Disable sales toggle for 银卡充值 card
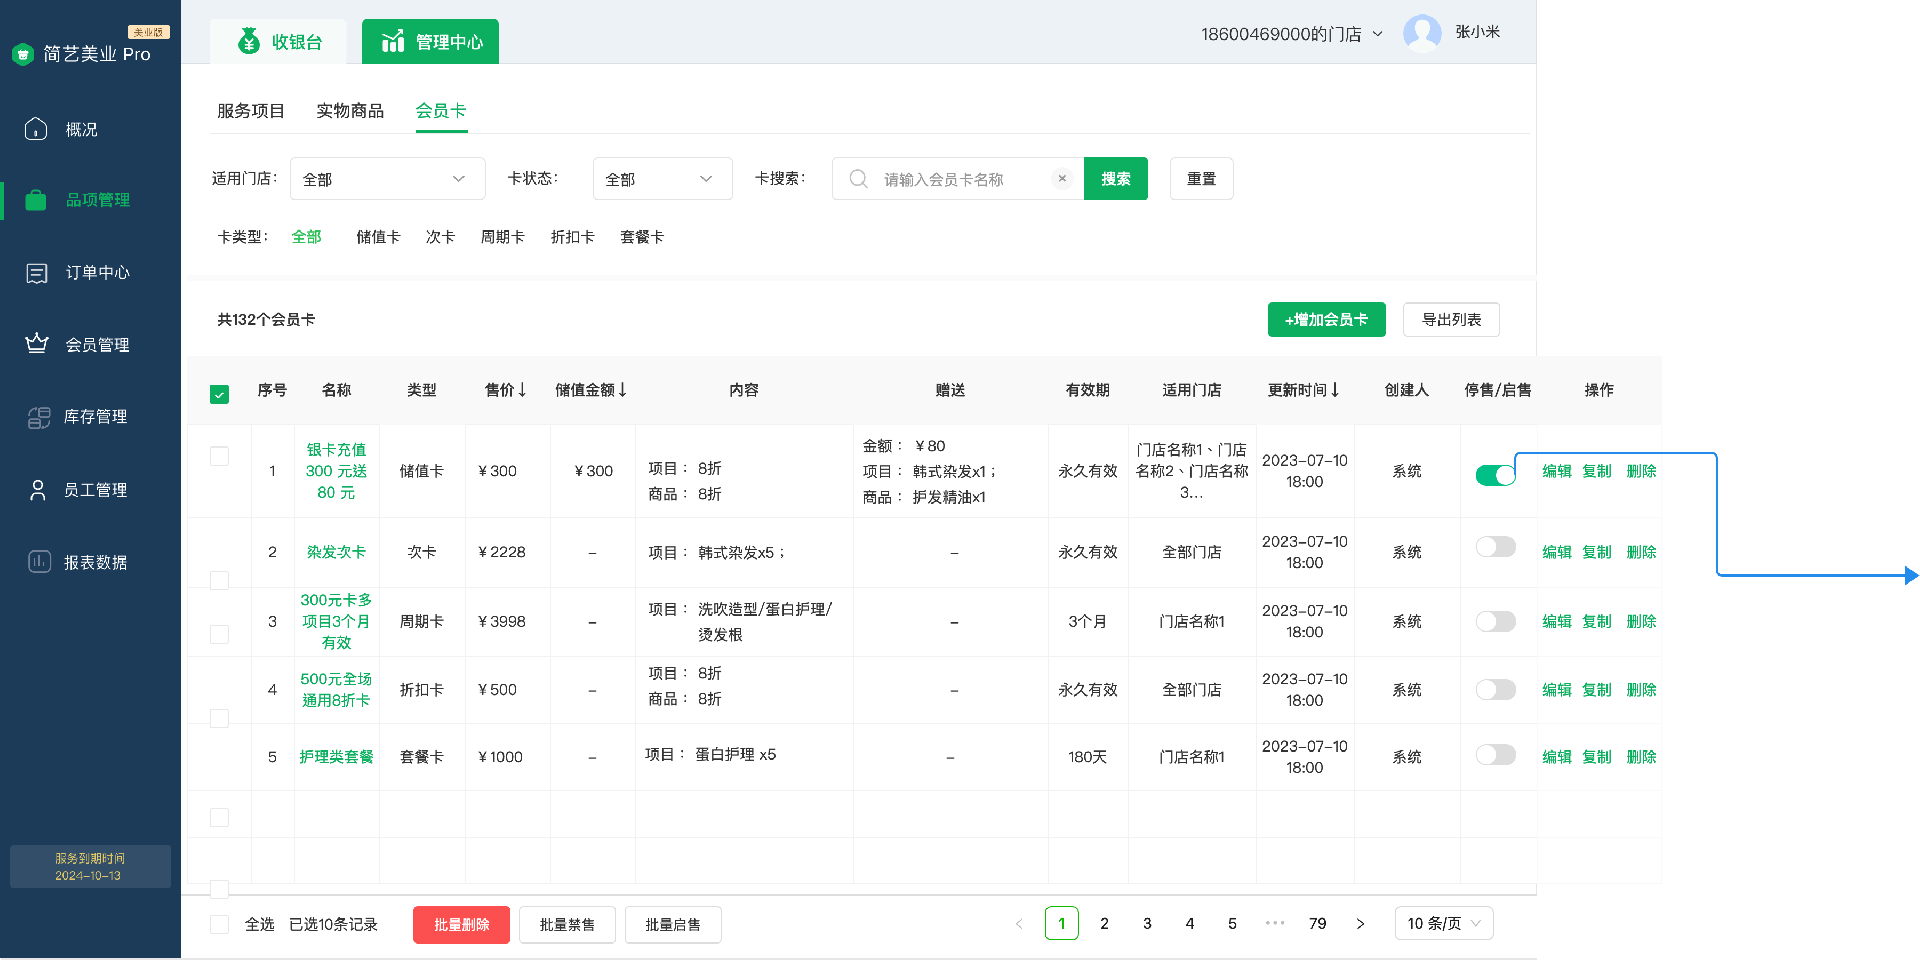This screenshot has height=960, width=1920. point(1495,475)
